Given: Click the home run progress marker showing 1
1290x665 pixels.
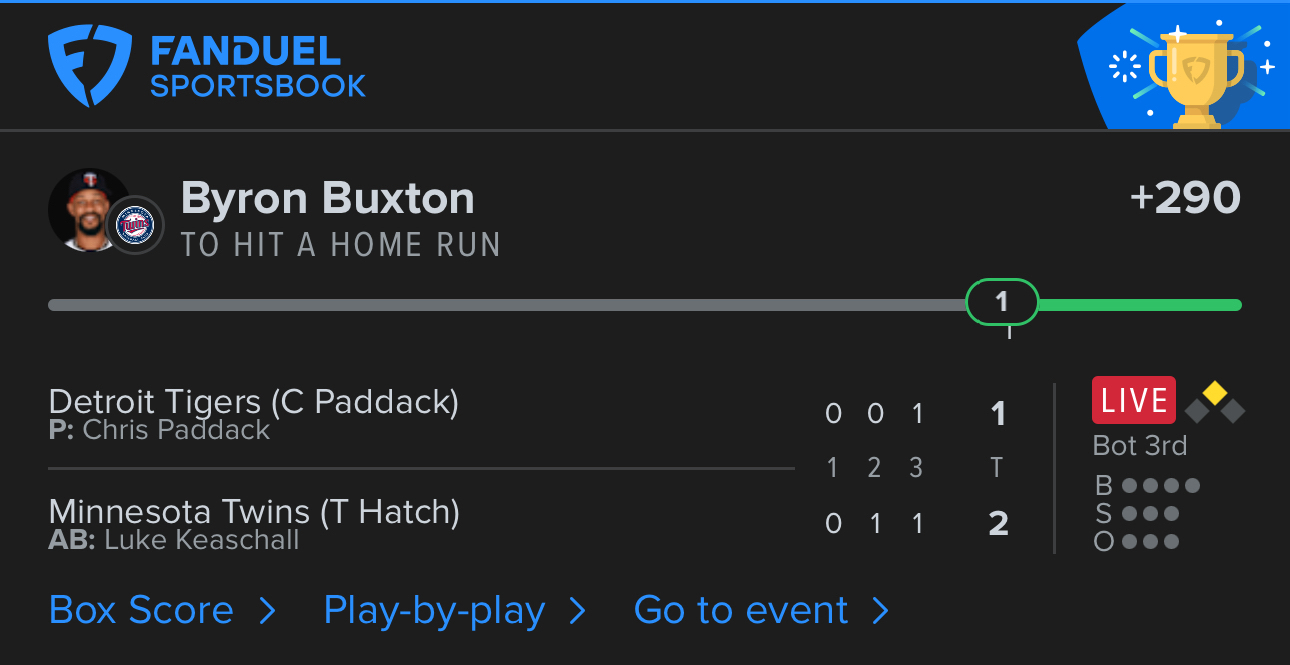Looking at the screenshot, I should (x=1002, y=302).
